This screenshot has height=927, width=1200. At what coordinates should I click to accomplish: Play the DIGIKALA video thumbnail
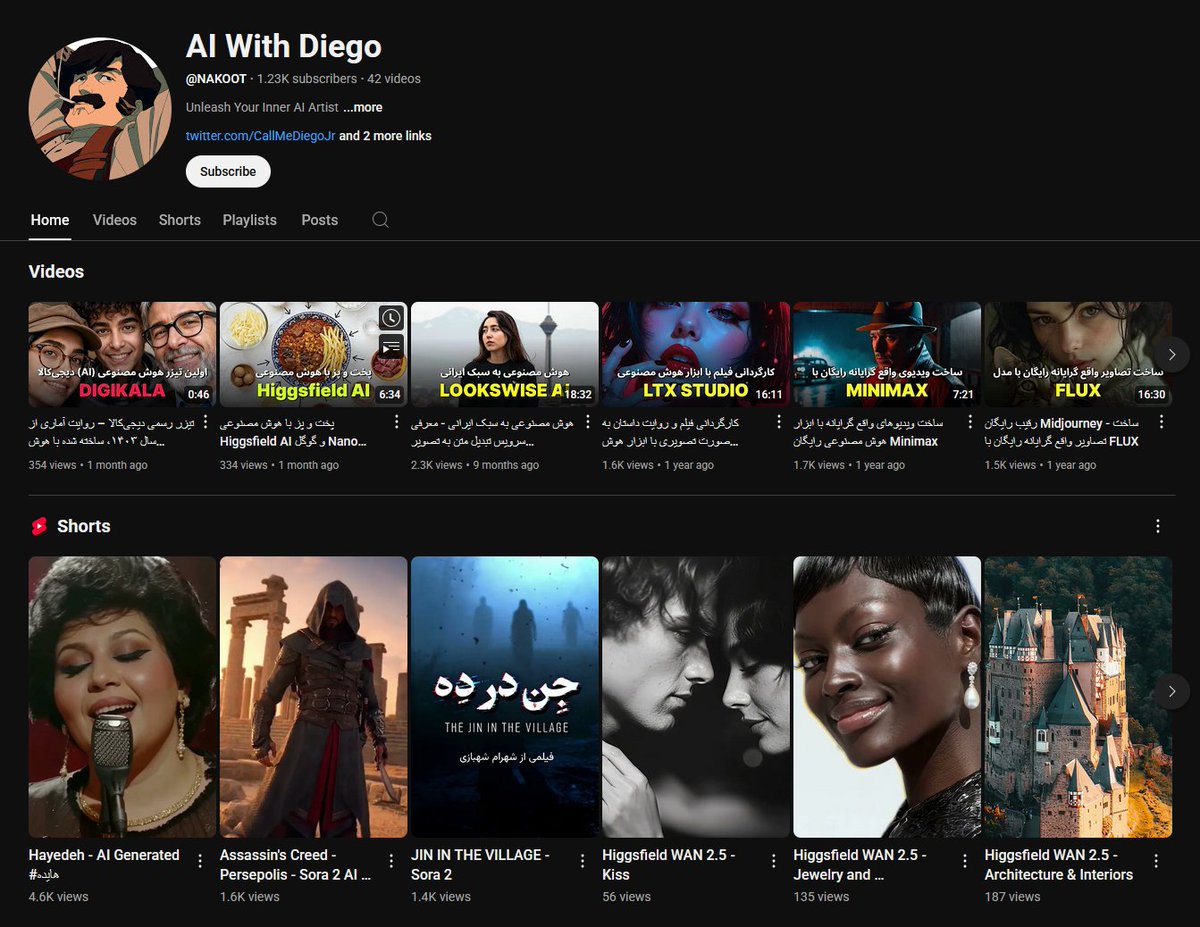coord(122,354)
